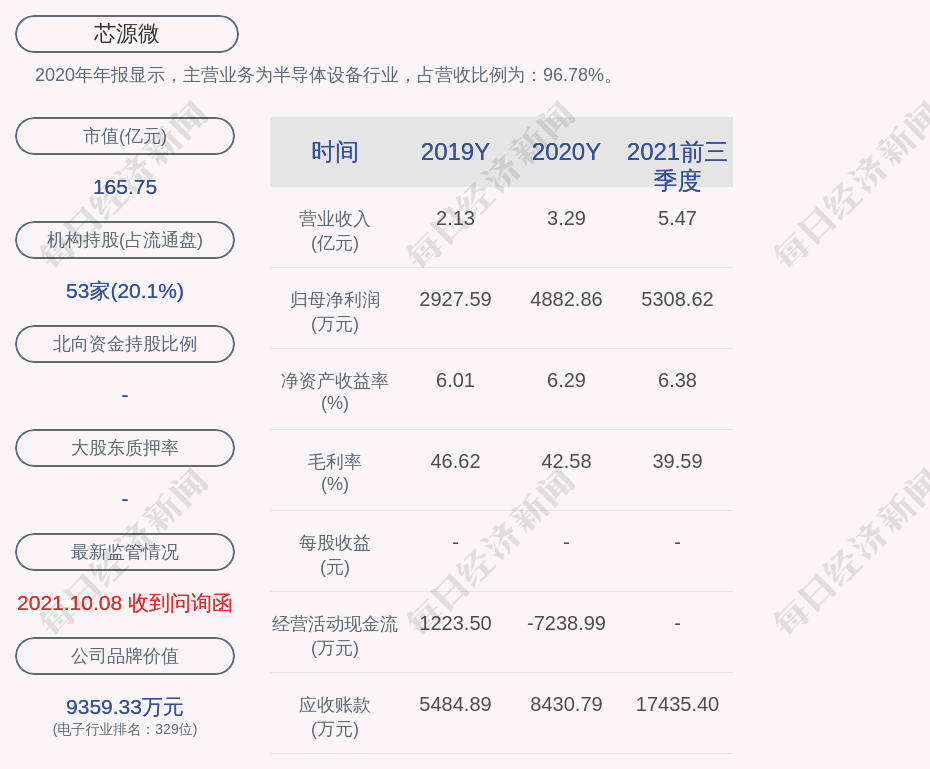Click the 应收账款(万元) row label
This screenshot has width=930, height=769.
335,717
